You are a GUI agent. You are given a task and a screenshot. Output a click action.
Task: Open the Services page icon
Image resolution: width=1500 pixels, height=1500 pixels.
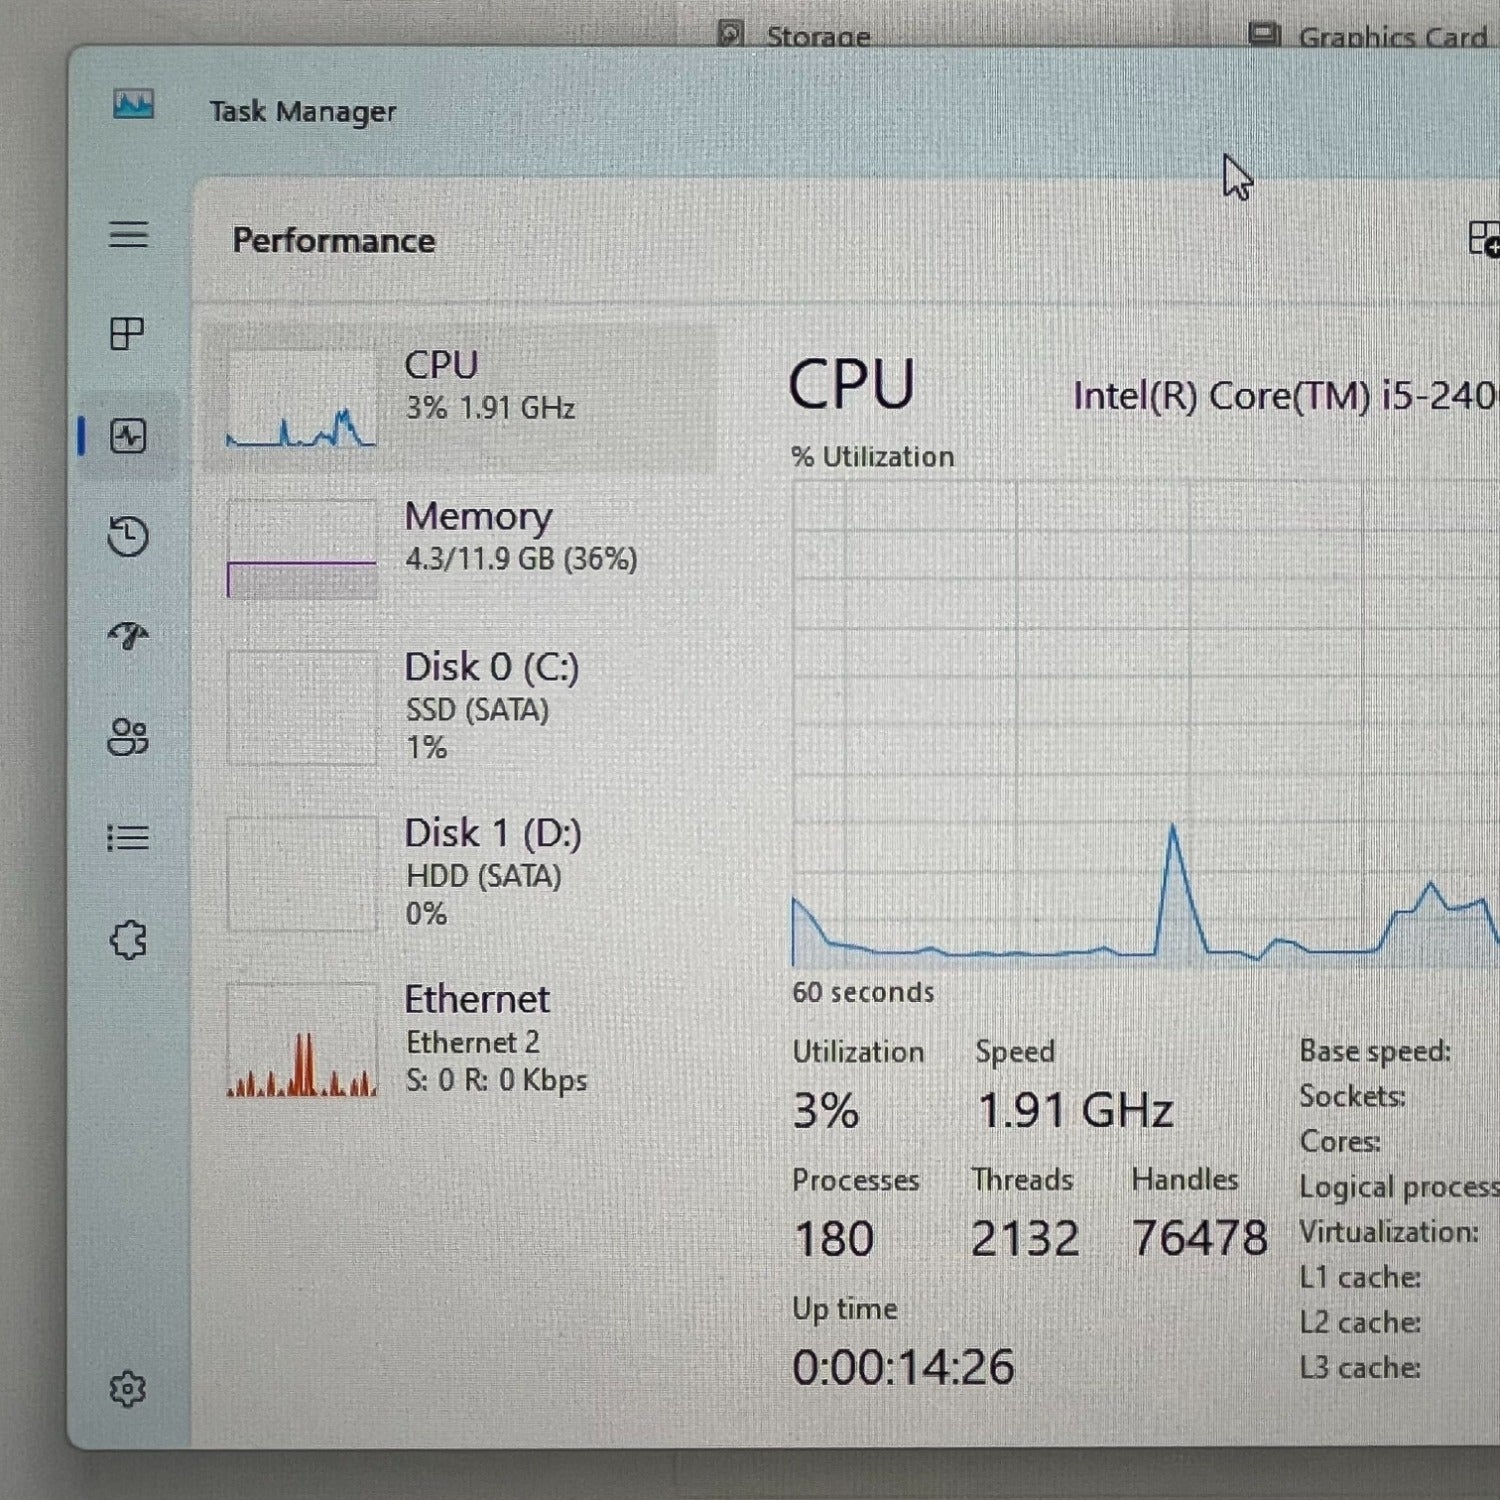click(x=128, y=940)
